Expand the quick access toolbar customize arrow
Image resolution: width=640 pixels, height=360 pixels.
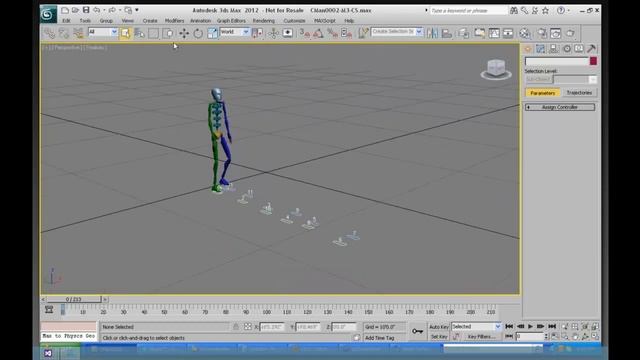137,10
